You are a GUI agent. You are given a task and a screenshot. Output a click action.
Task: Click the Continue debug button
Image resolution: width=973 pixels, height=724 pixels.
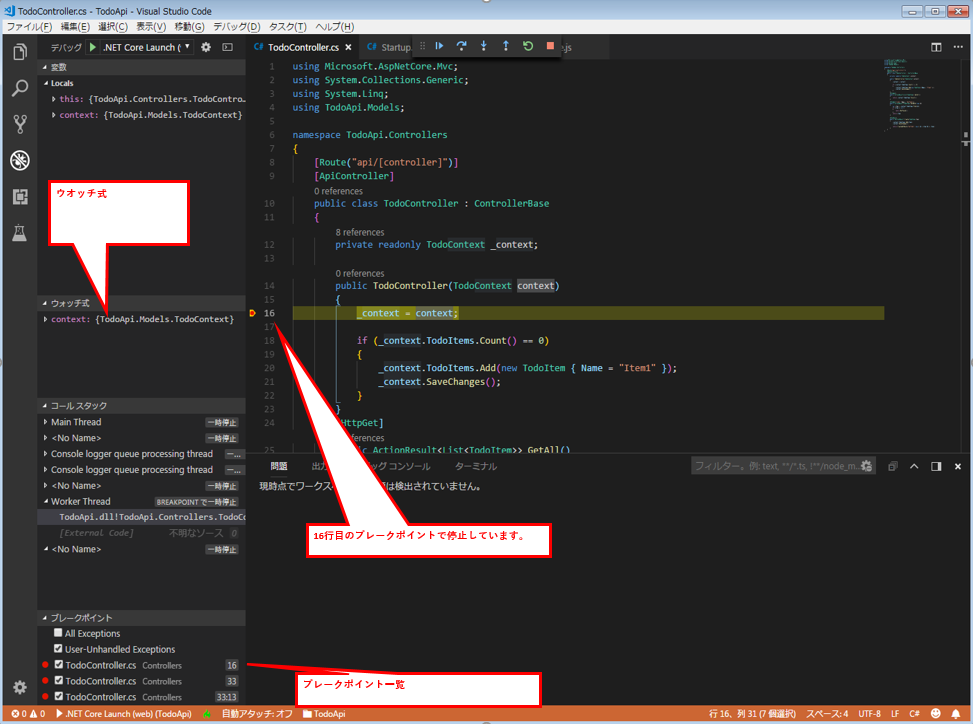click(x=439, y=46)
